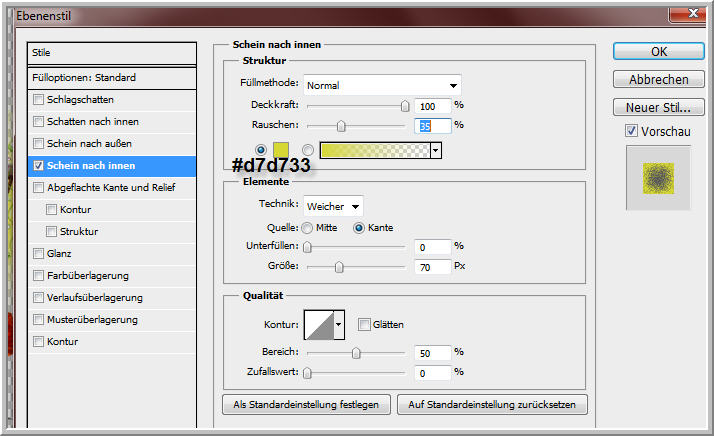714x436 pixels.
Task: Open the gradient editor preview bar
Action: click(x=375, y=150)
